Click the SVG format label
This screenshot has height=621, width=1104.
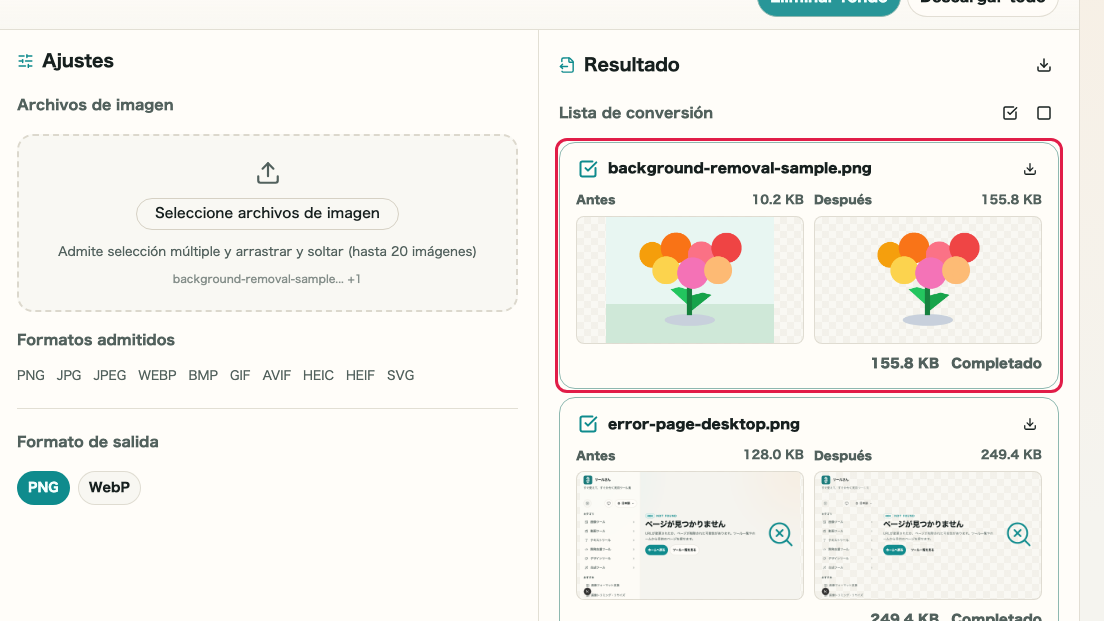point(401,375)
